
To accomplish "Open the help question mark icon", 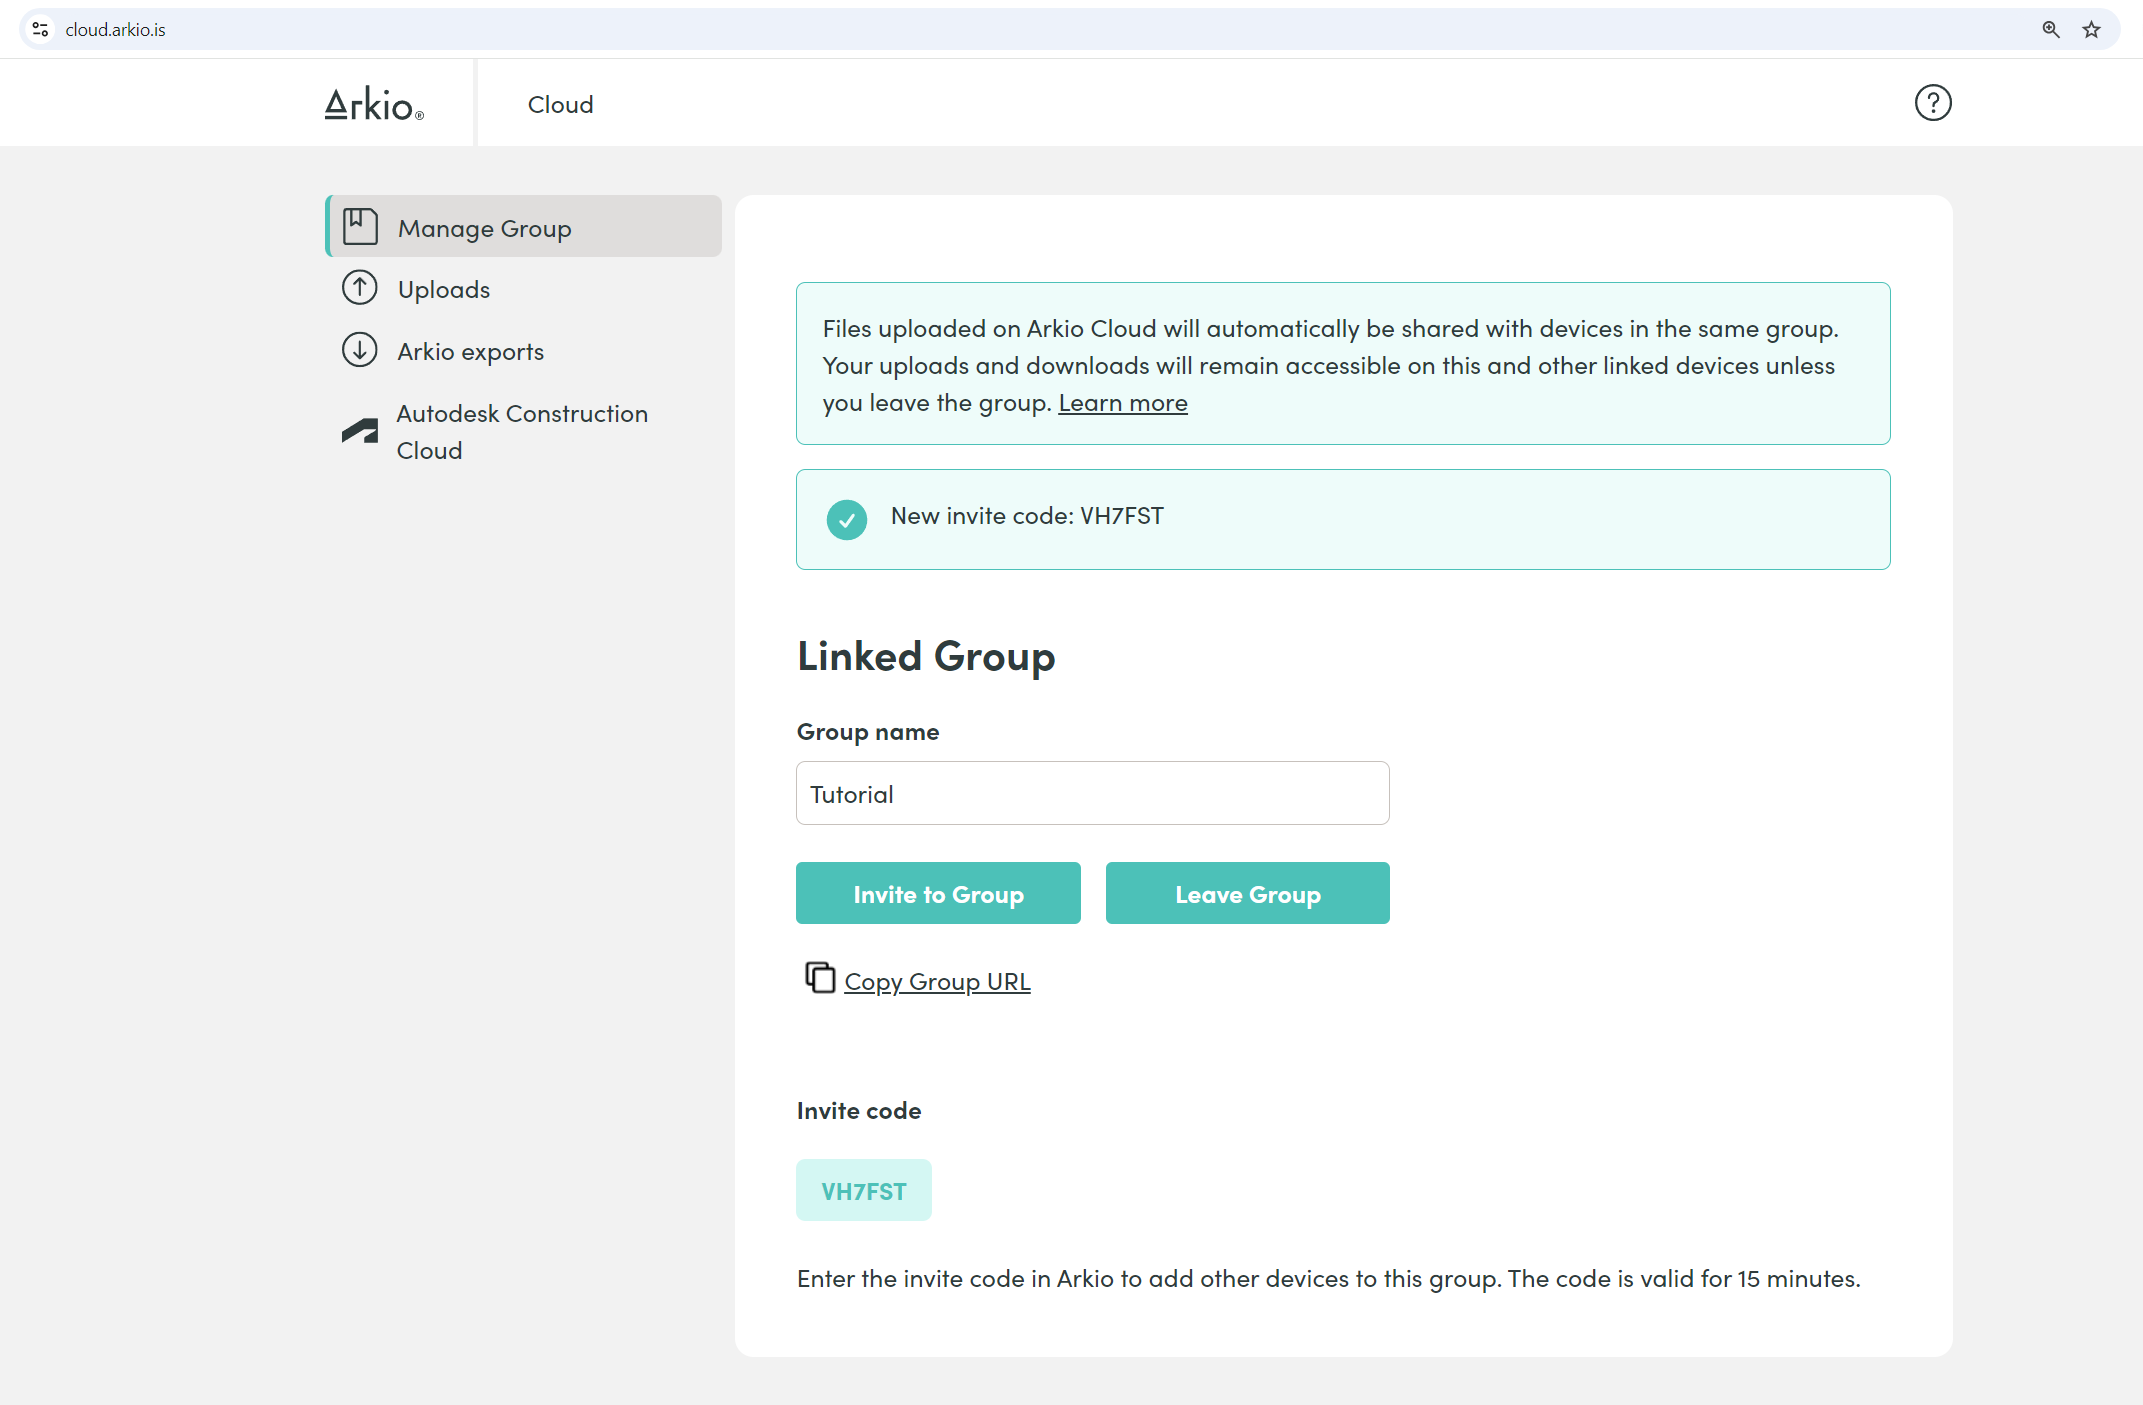I will click(1932, 103).
